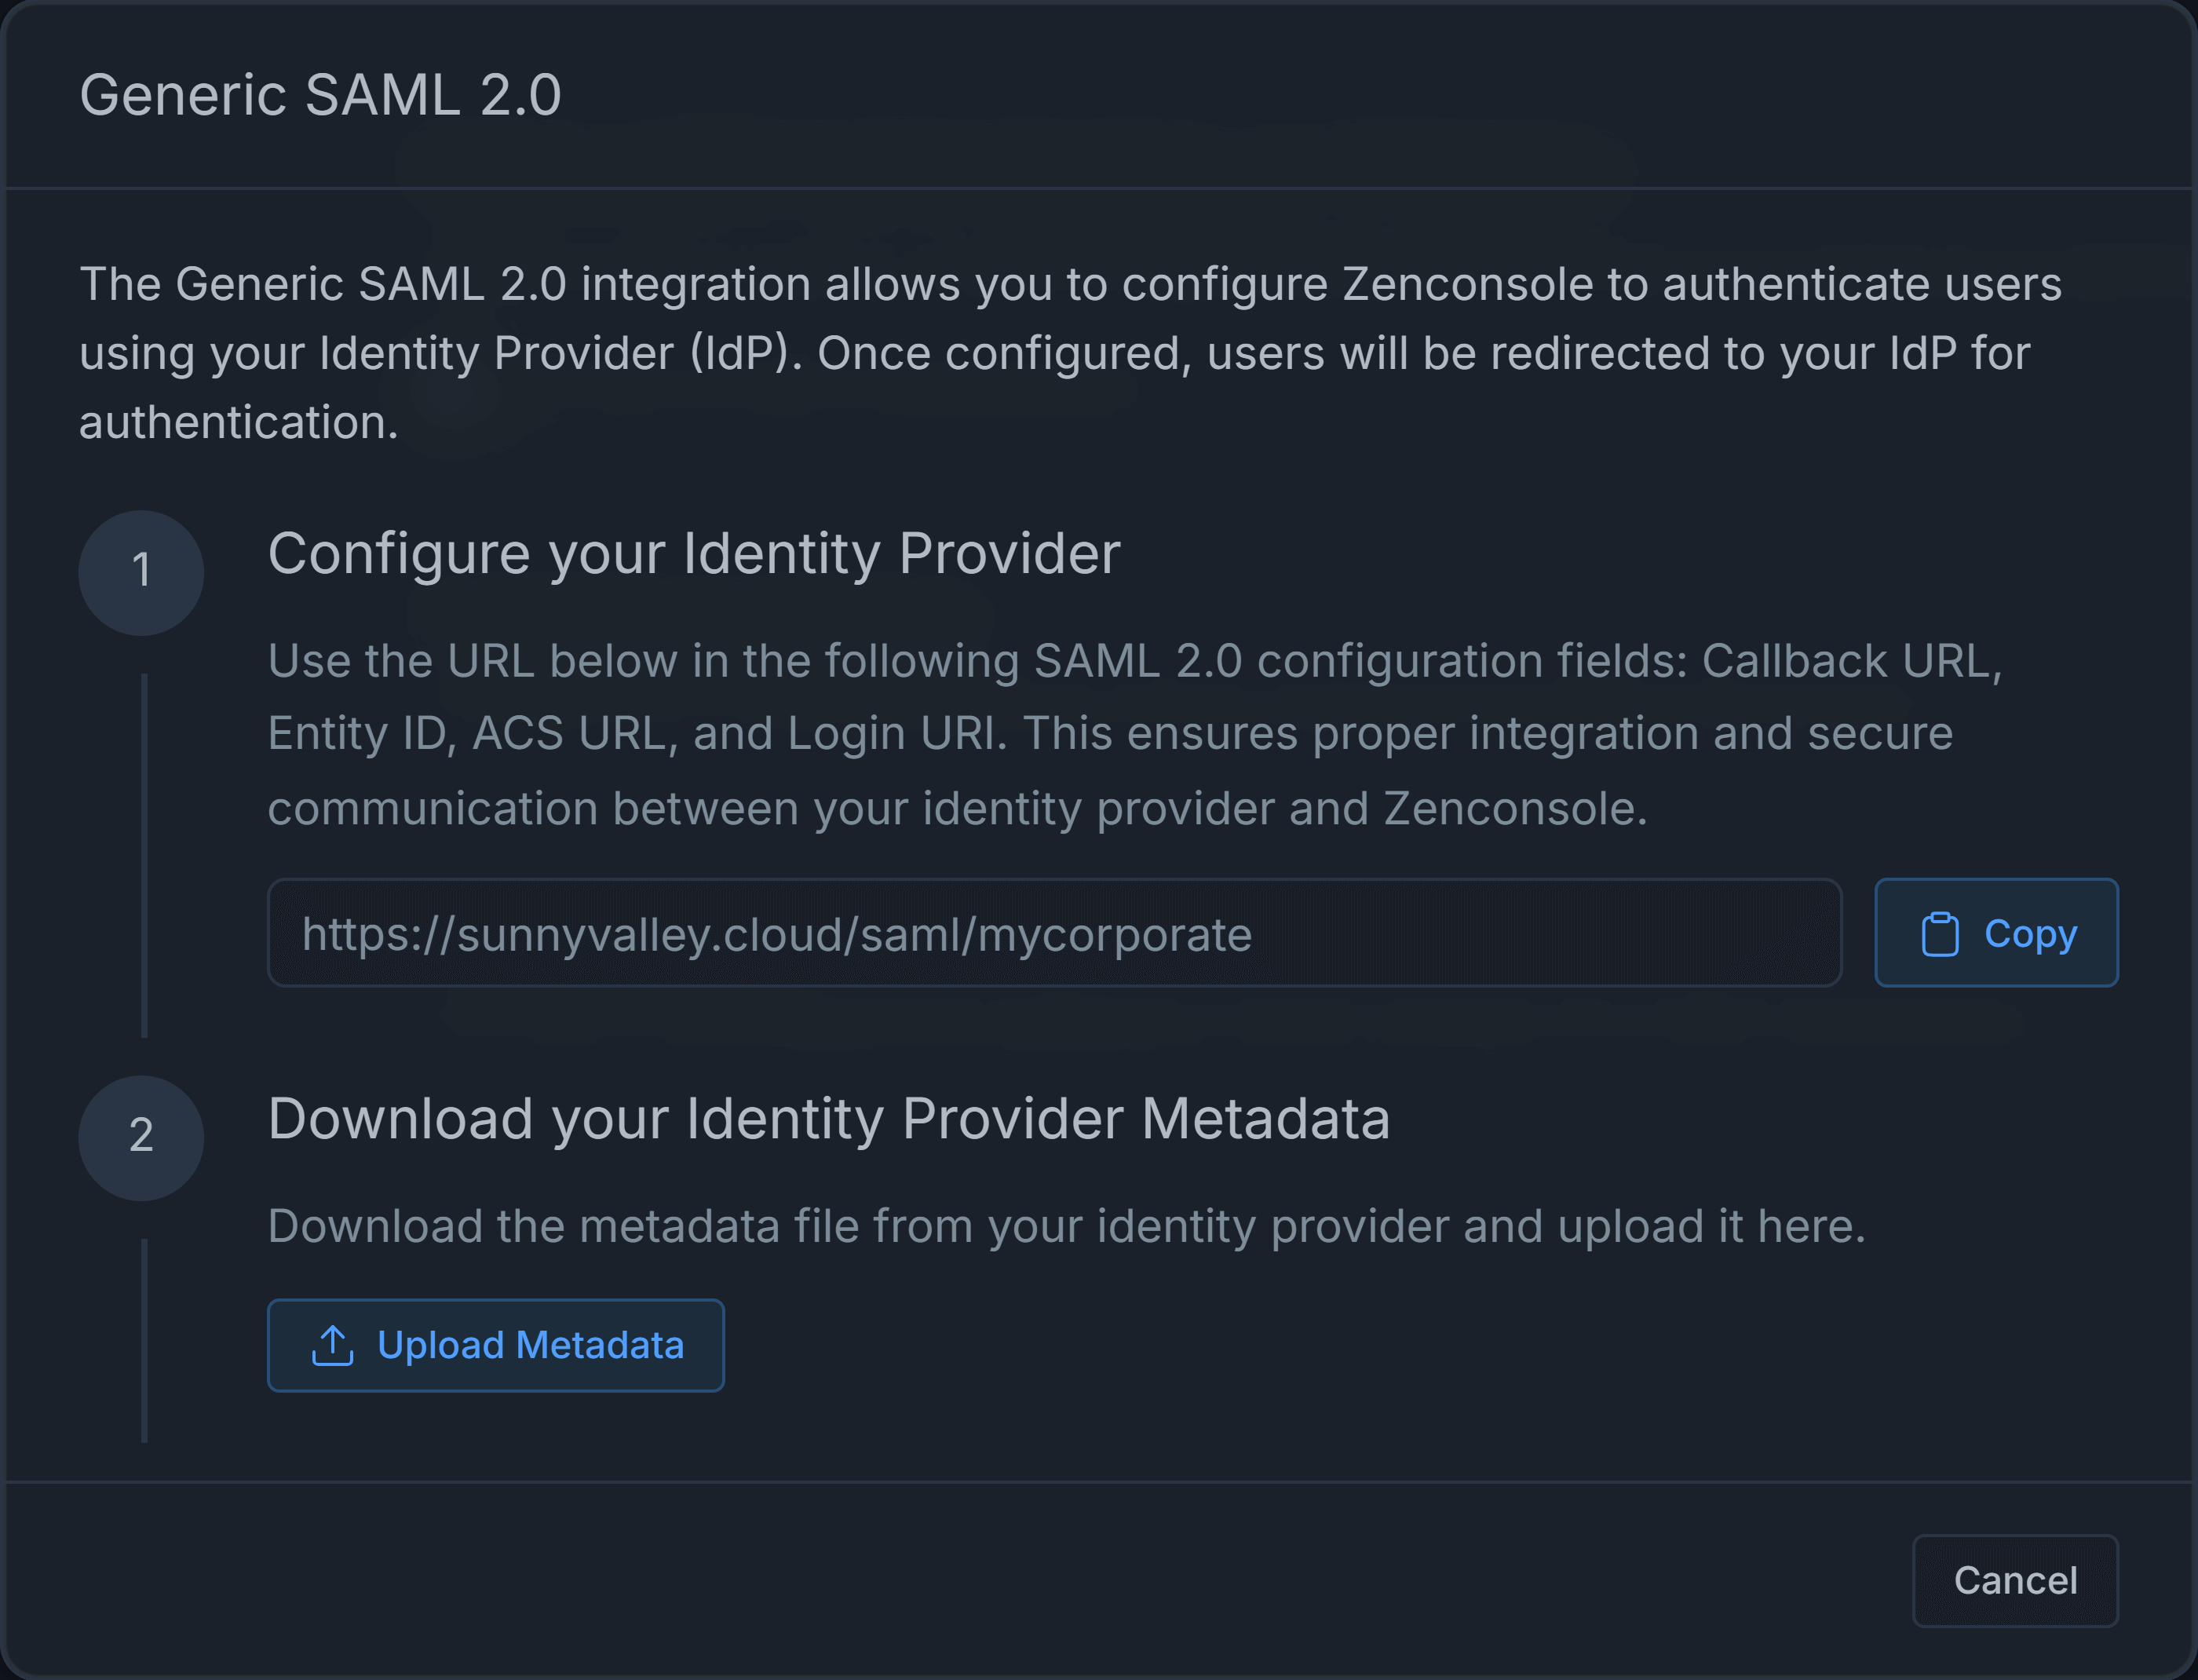
Task: Click the empty footer area left of Cancel
Action: (x=900, y=1580)
